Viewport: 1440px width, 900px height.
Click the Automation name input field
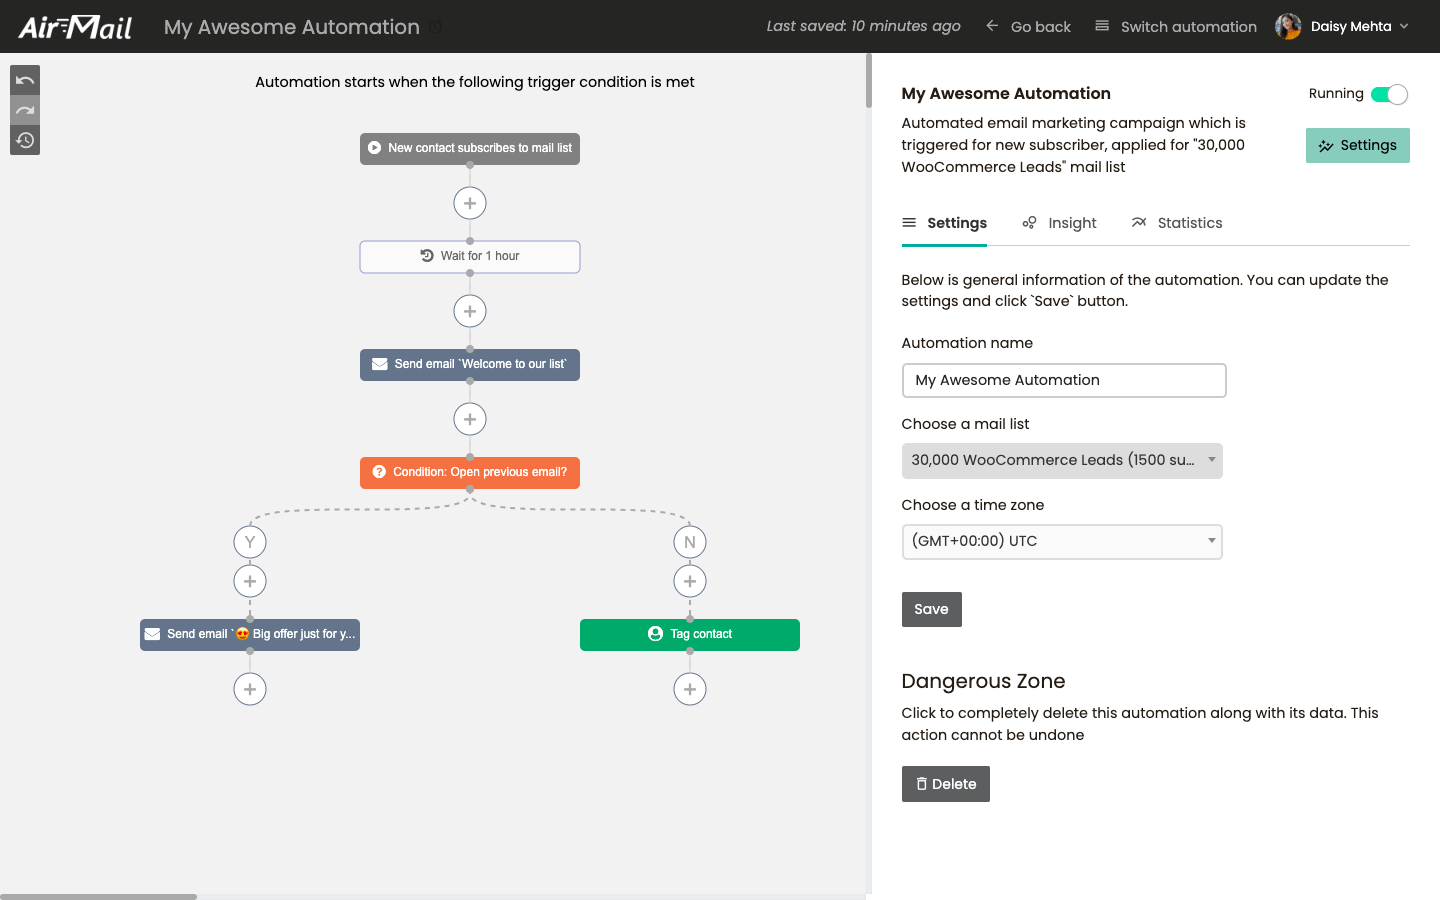1063,380
